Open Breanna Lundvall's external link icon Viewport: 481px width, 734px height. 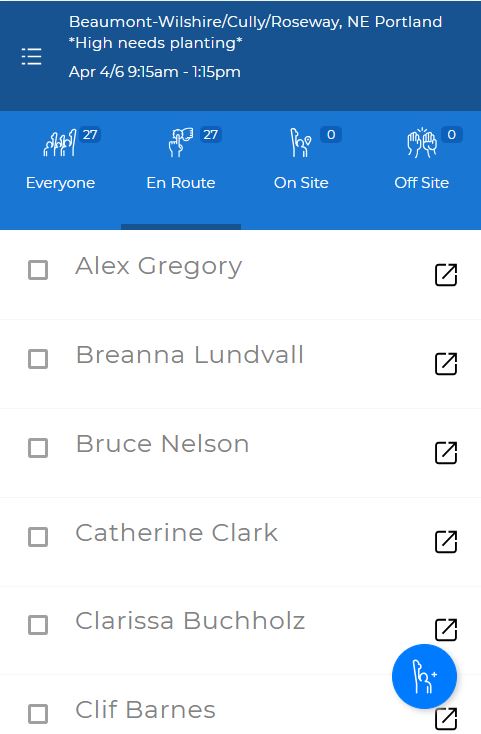(x=446, y=364)
